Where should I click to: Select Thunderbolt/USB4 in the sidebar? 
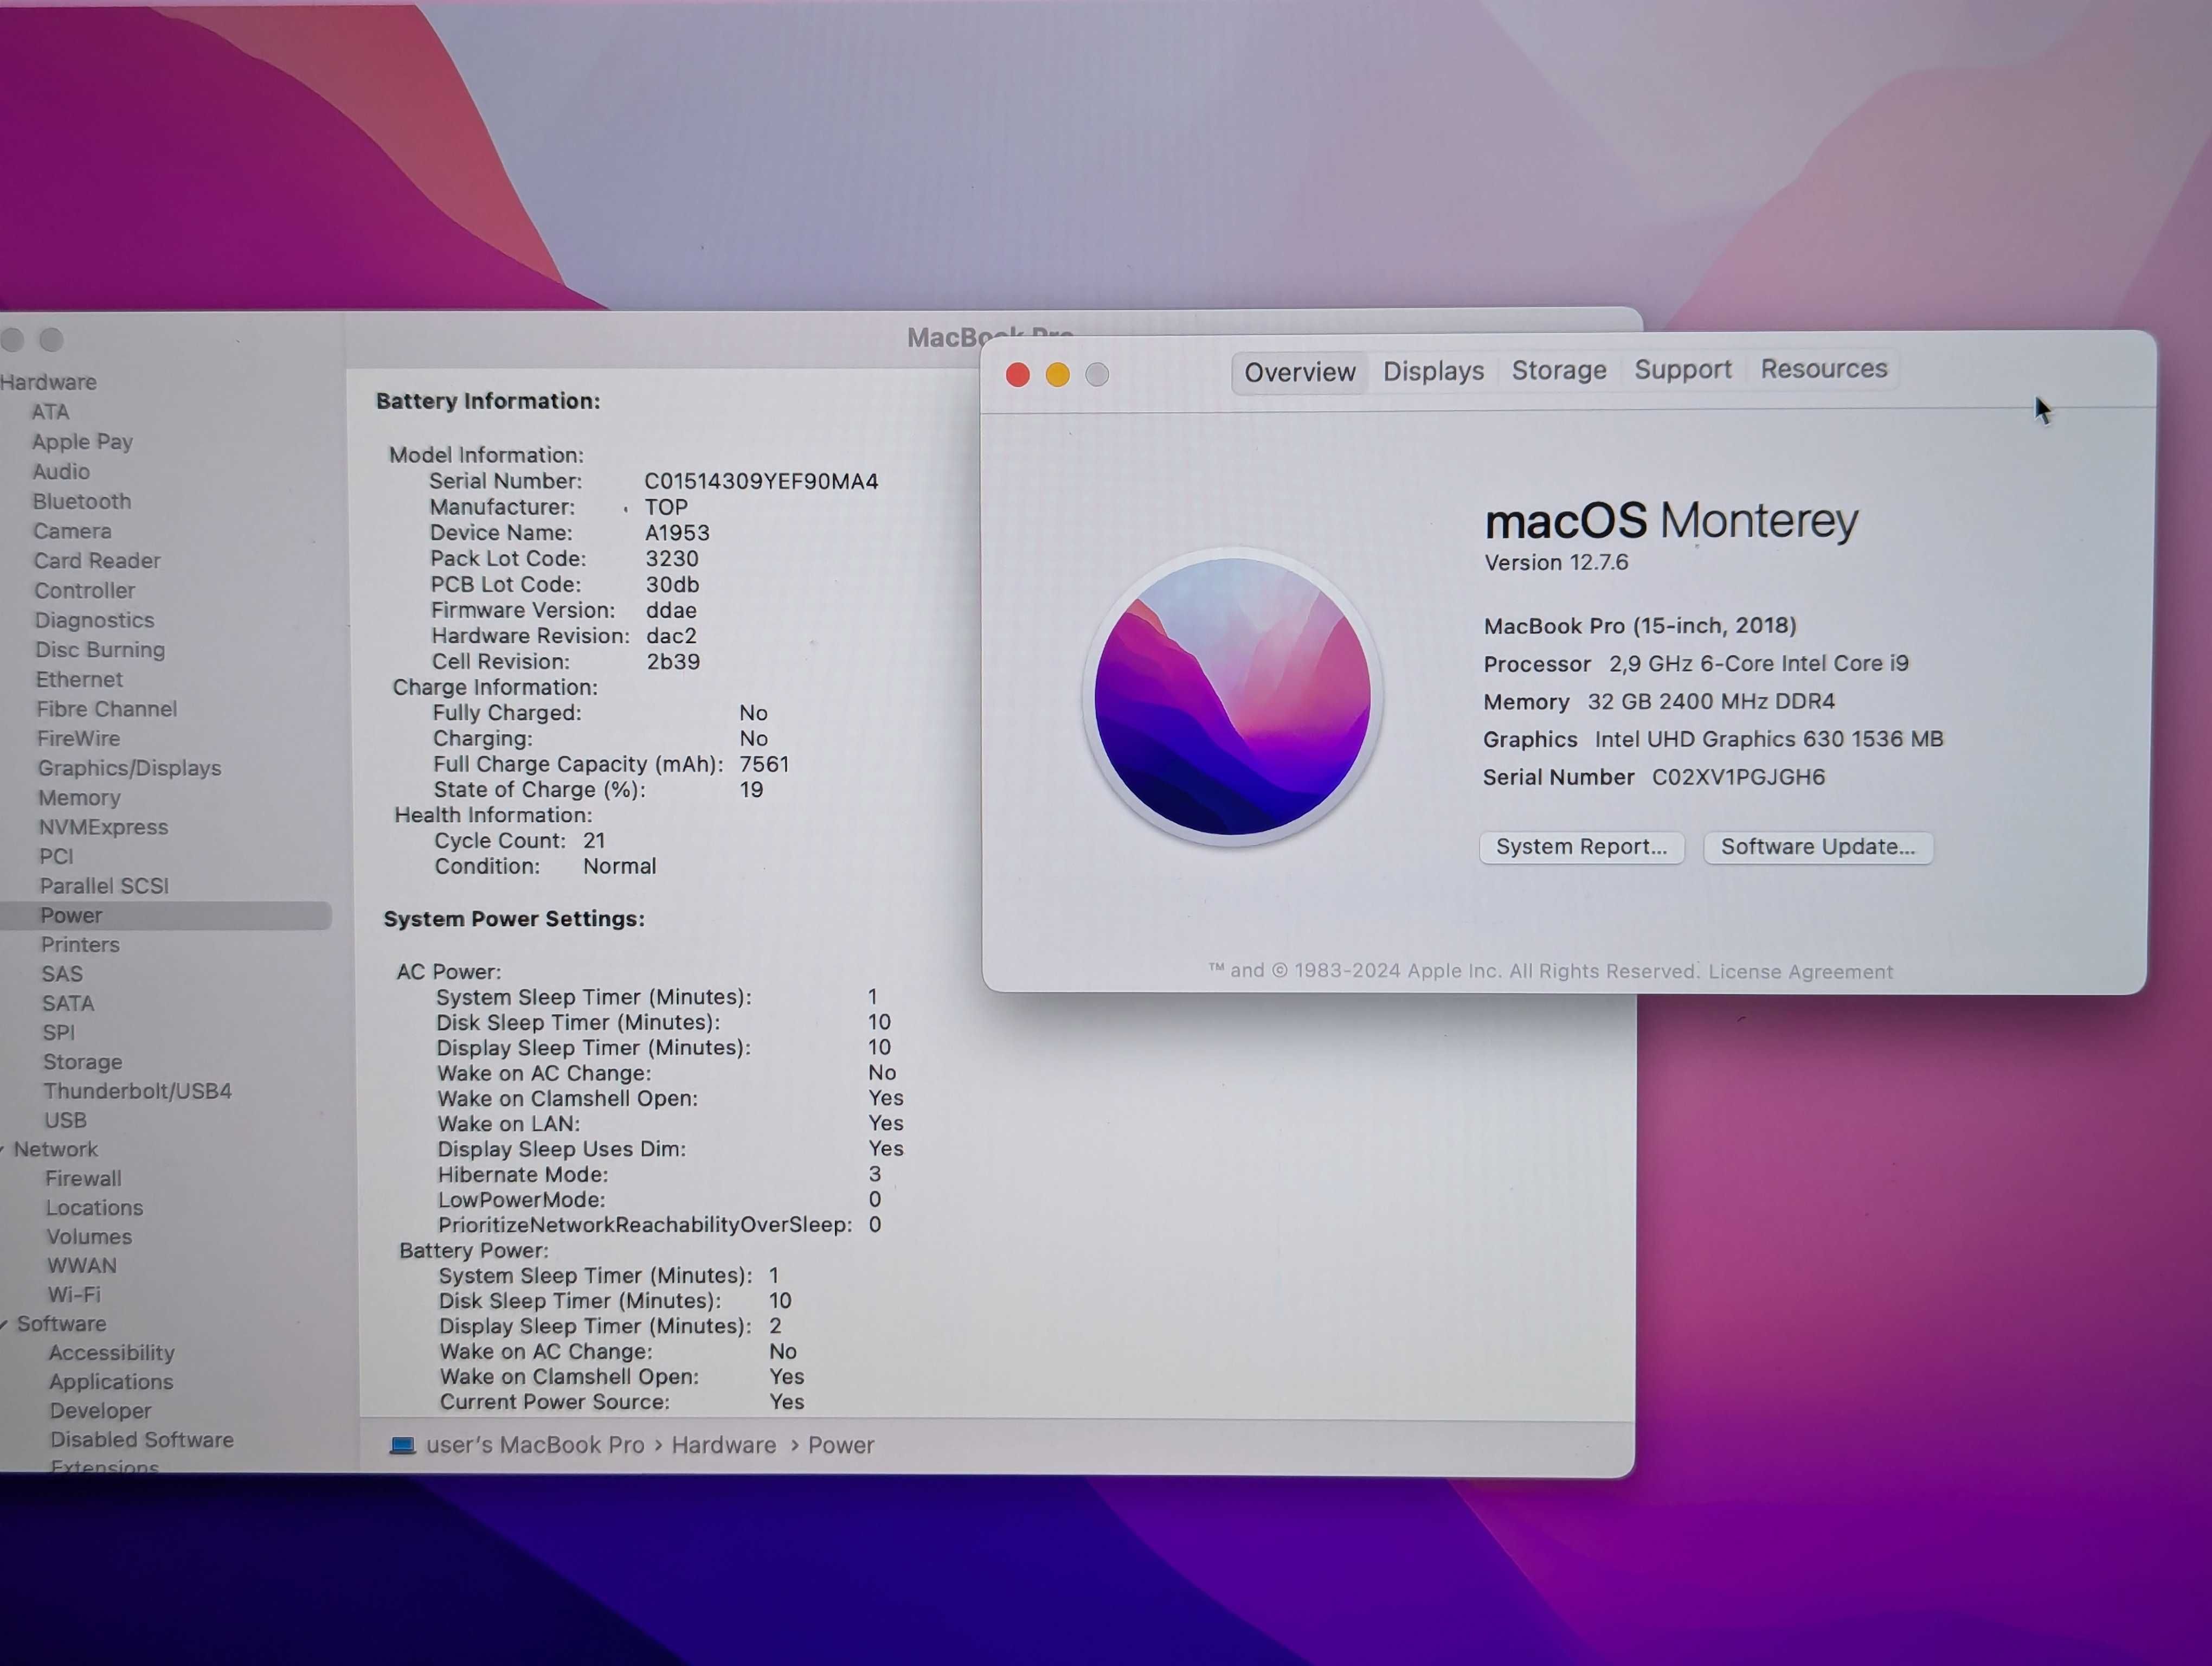click(x=137, y=1092)
